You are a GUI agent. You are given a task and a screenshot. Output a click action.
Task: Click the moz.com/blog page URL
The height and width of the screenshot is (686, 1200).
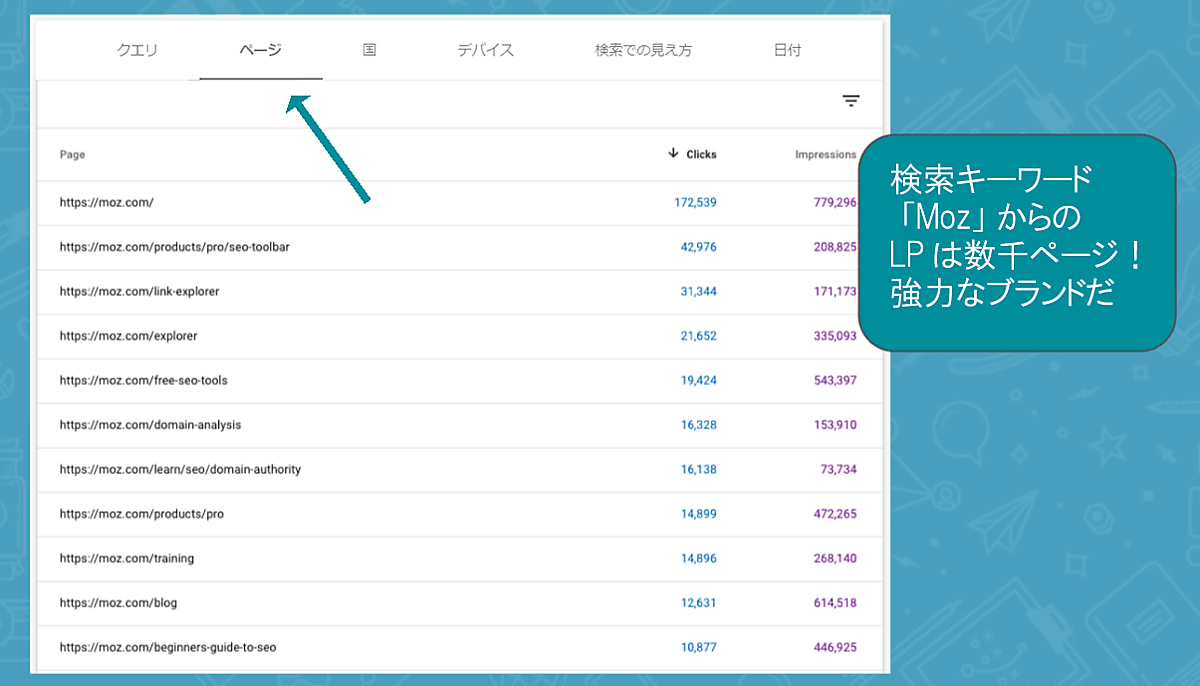point(118,603)
